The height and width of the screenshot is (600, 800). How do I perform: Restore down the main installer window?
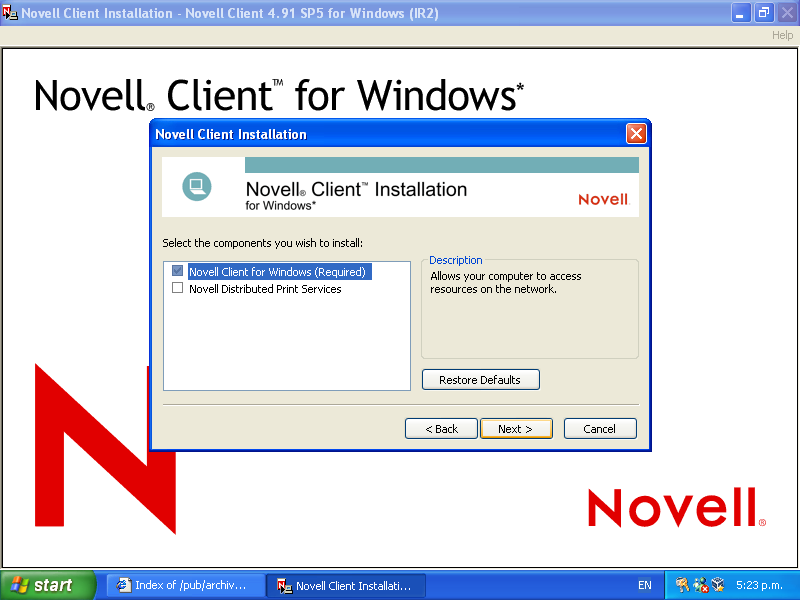764,13
